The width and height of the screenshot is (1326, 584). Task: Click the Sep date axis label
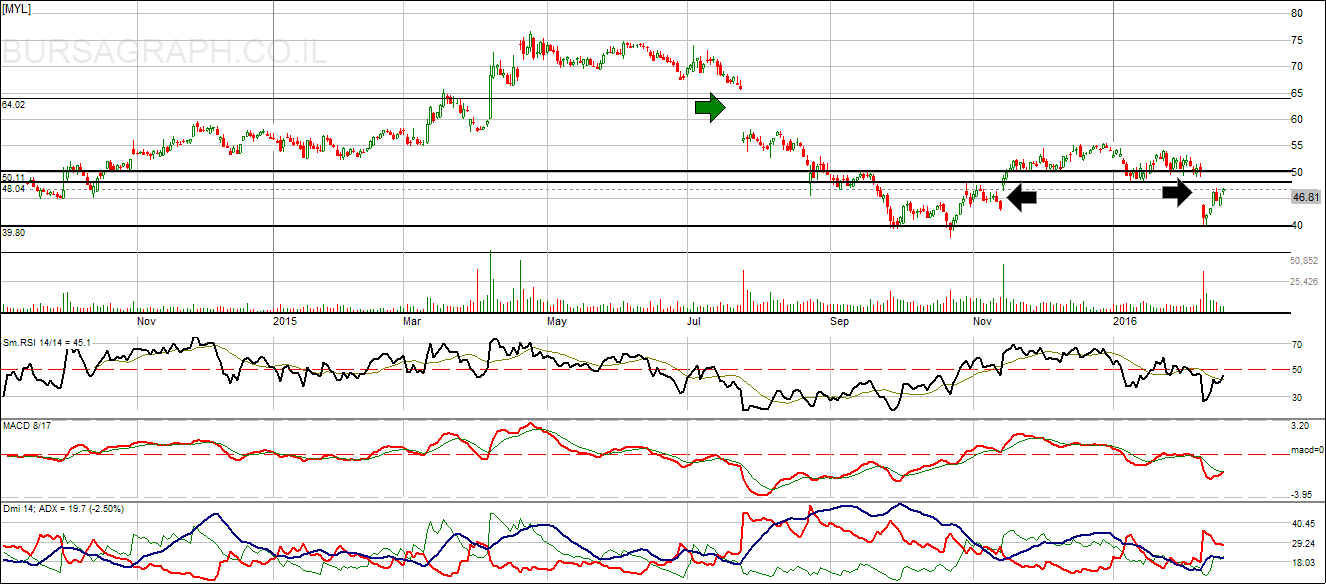(x=839, y=322)
